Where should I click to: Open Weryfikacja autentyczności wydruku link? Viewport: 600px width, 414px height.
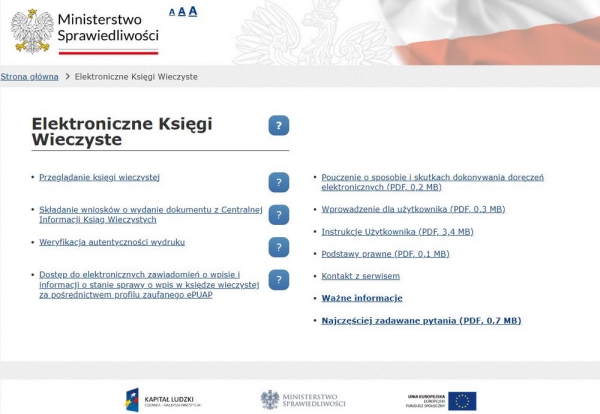point(112,242)
